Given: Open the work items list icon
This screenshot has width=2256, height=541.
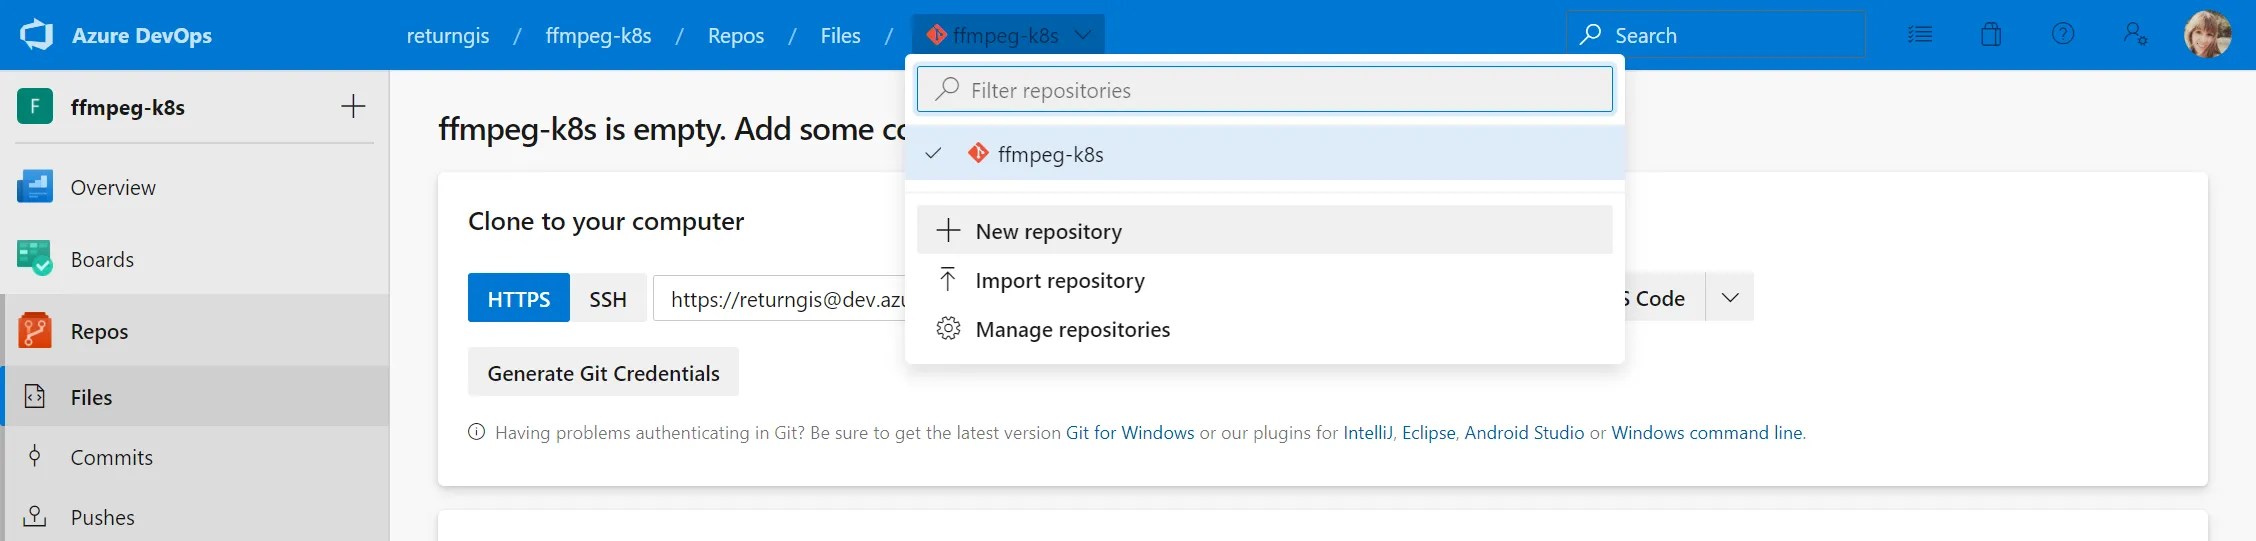Looking at the screenshot, I should tap(1919, 35).
